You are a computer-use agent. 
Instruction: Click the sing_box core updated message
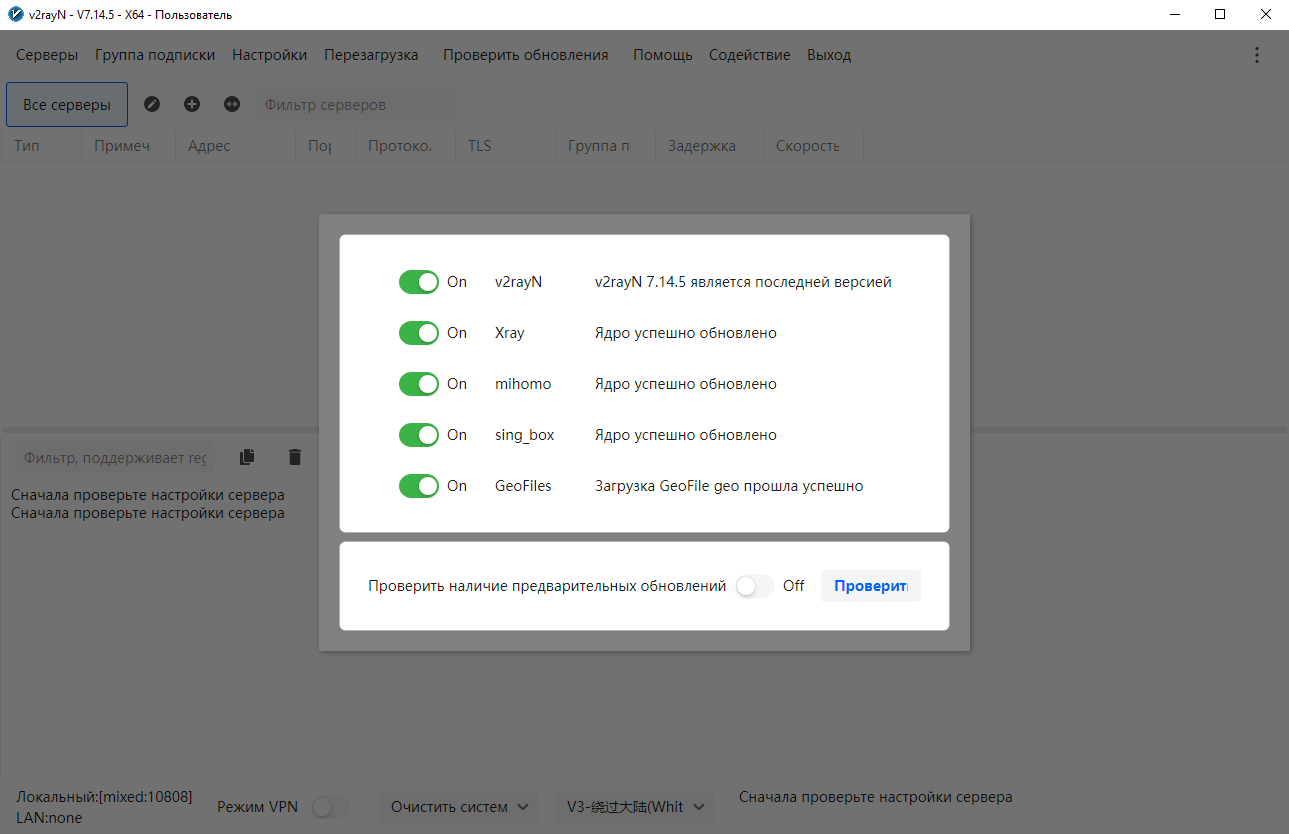coord(686,435)
